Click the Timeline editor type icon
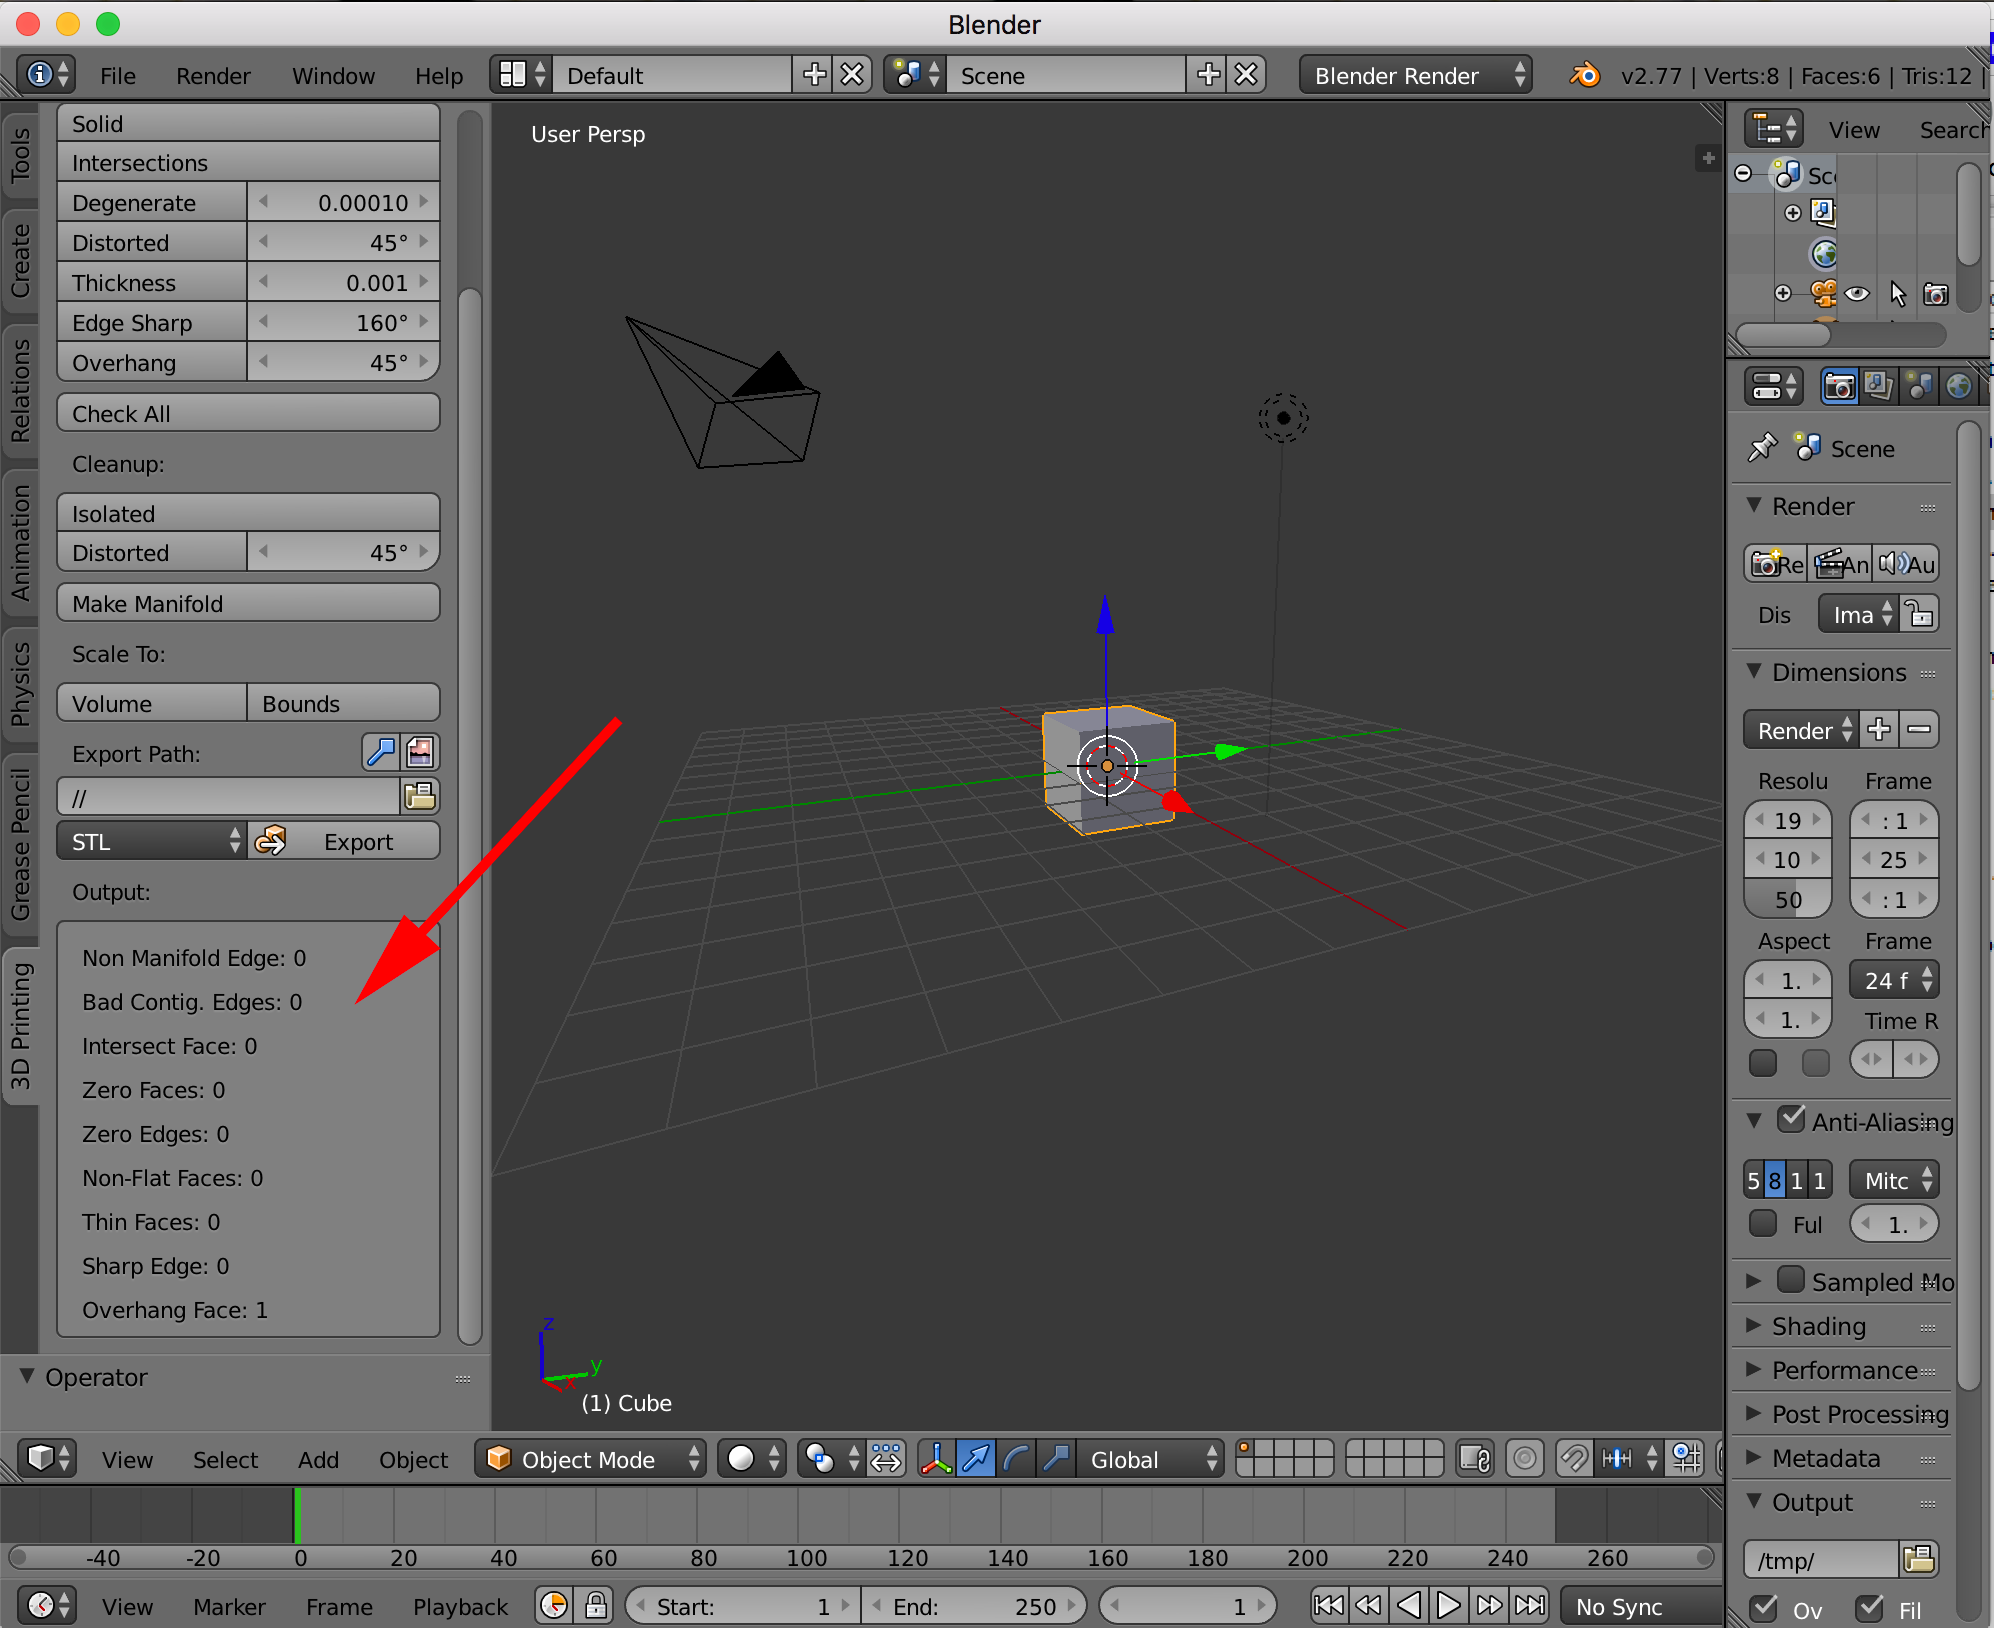Screen dimensions: 1994x1628 [x=46, y=1605]
